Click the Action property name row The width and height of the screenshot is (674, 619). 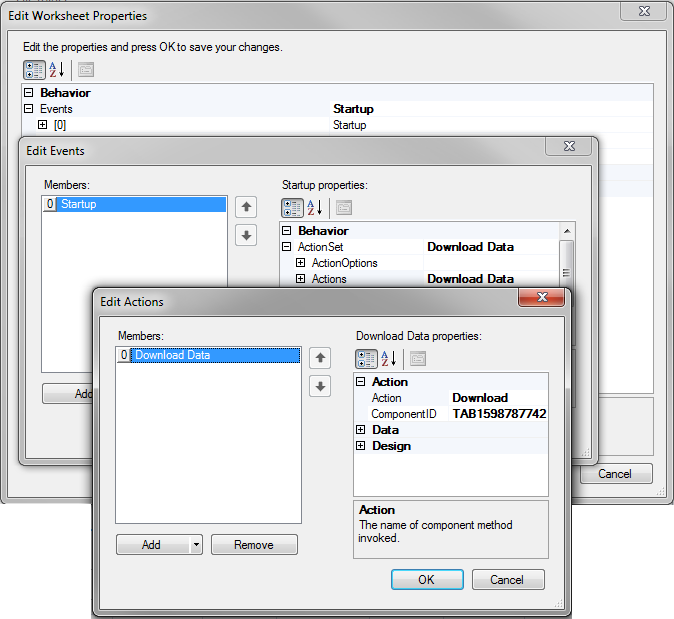click(x=386, y=398)
